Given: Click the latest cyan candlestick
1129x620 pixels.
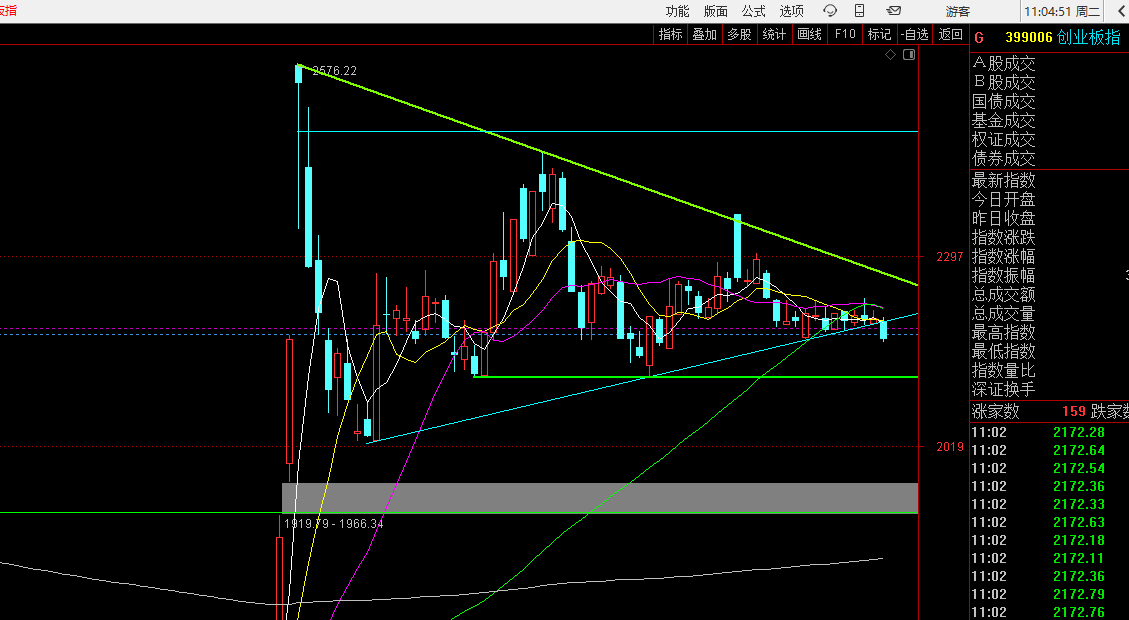Looking at the screenshot, I should click(883, 330).
